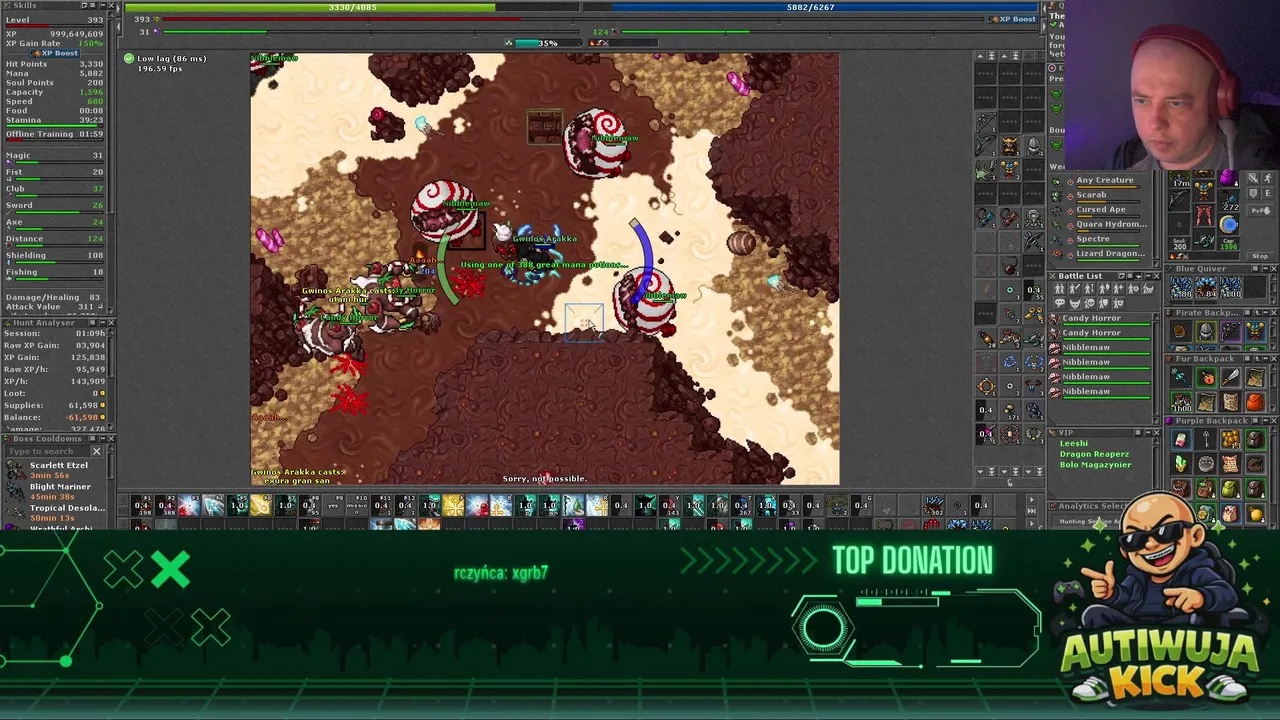Select Quara Hydrom entry in prey tracker
This screenshot has height=720, width=1280.
1099,225
